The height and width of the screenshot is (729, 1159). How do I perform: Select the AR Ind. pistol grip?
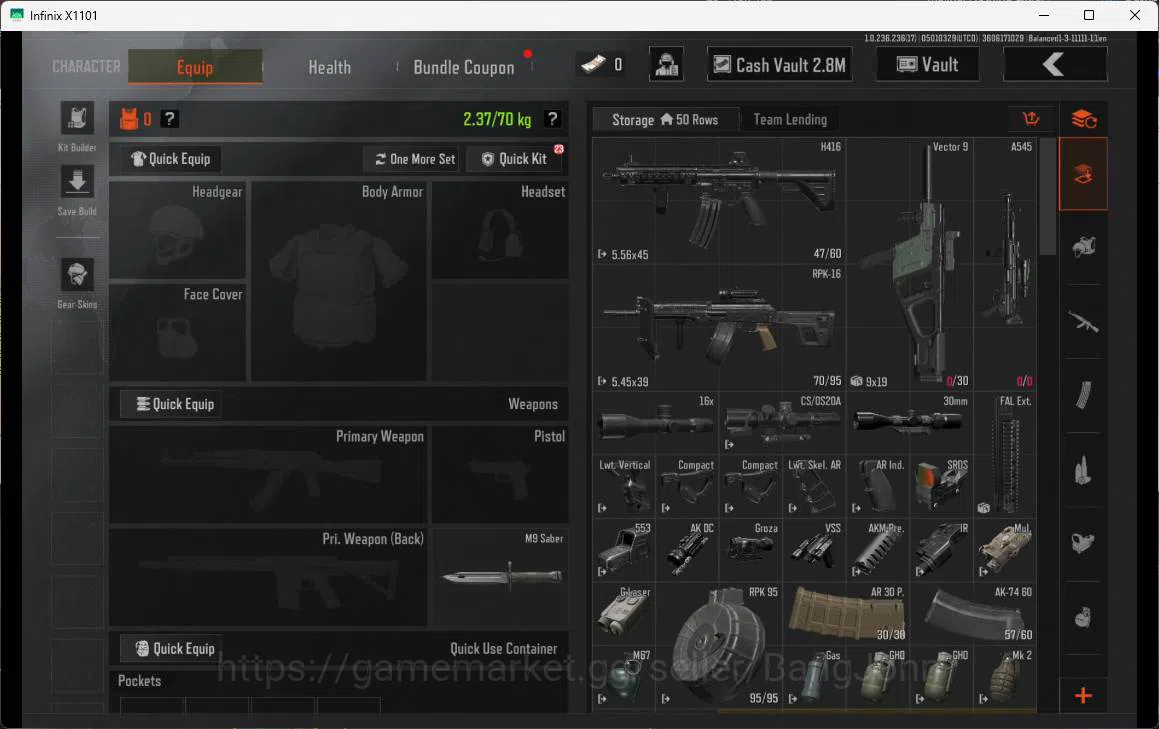(878, 487)
